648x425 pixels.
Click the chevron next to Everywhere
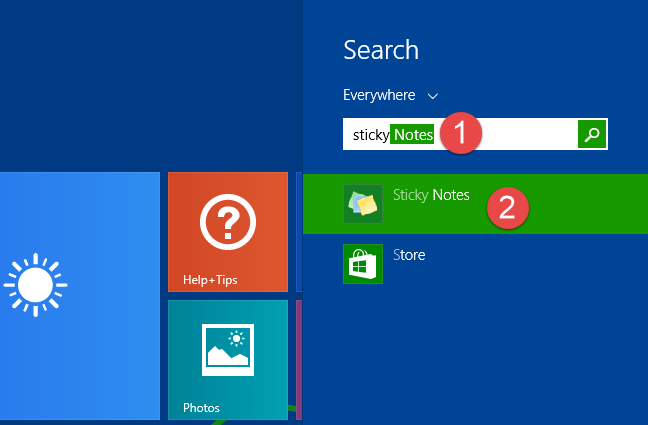[433, 96]
